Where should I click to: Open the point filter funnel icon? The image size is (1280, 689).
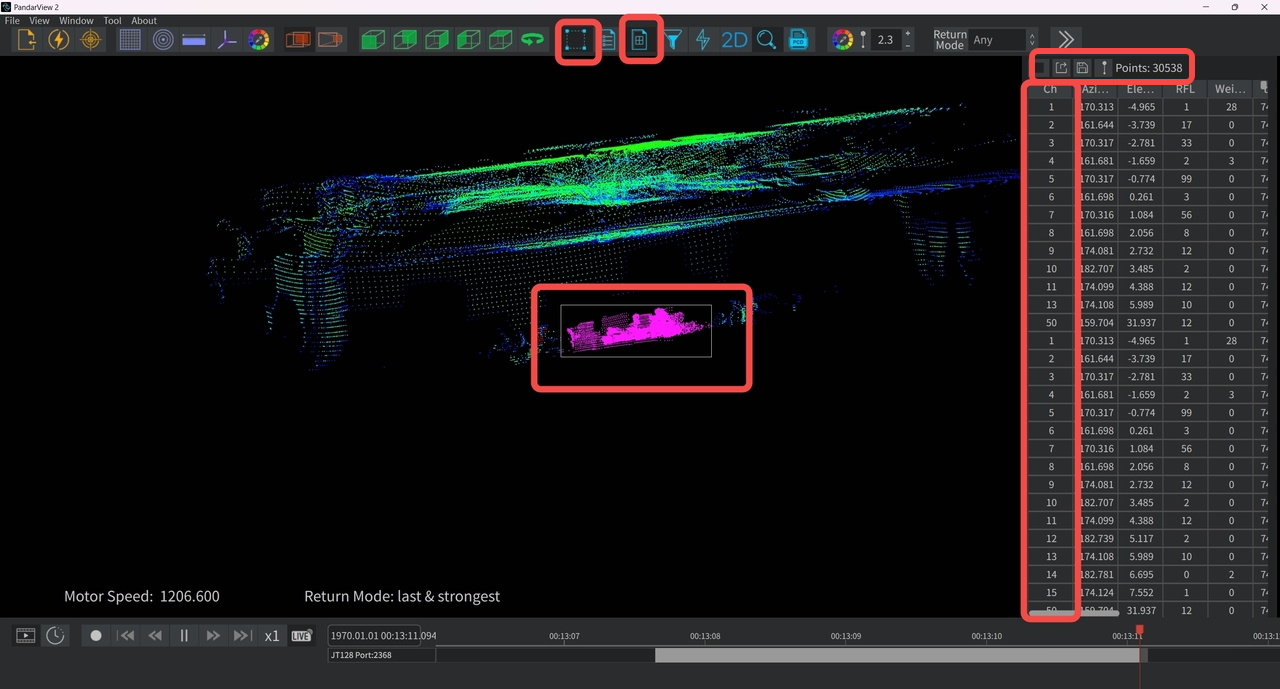(x=674, y=40)
